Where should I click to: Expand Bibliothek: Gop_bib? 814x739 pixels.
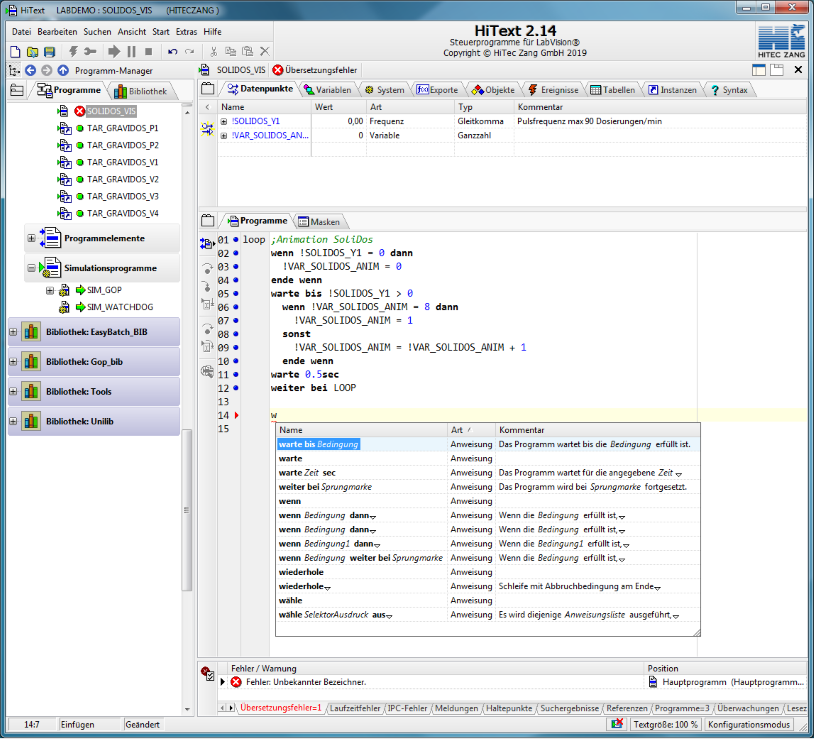point(13,362)
